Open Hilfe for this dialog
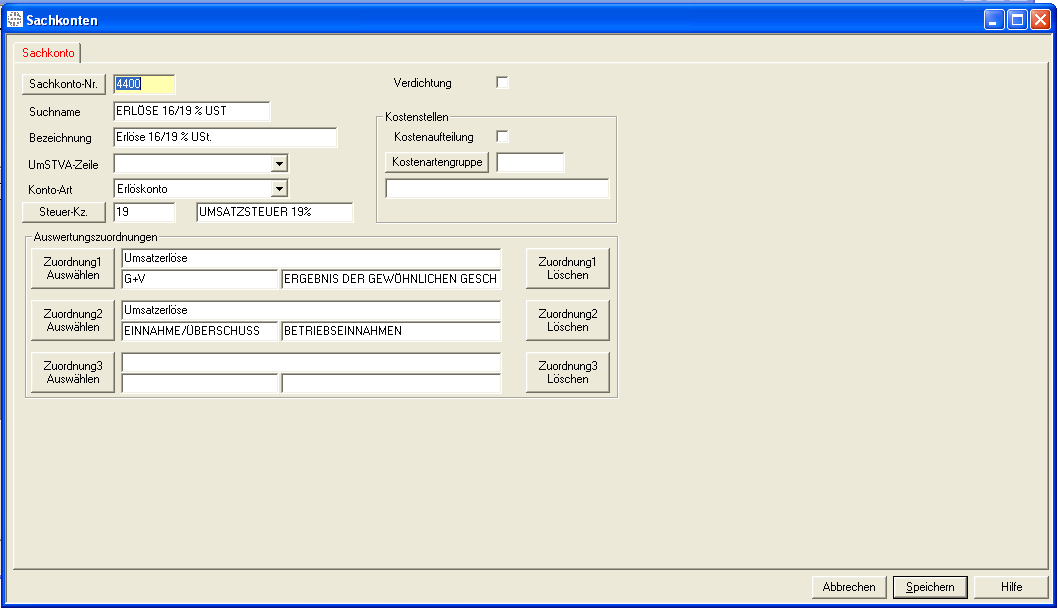This screenshot has width=1058, height=610. [1011, 587]
